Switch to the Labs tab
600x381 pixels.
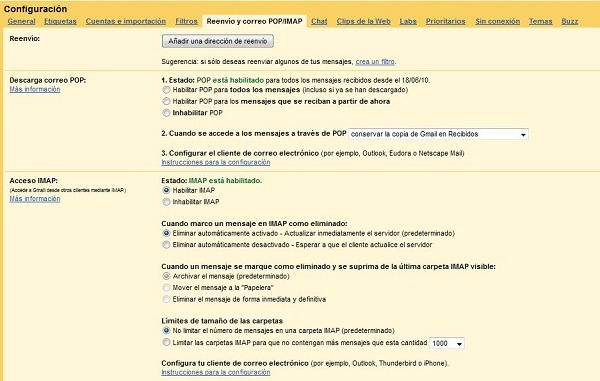[x=408, y=21]
